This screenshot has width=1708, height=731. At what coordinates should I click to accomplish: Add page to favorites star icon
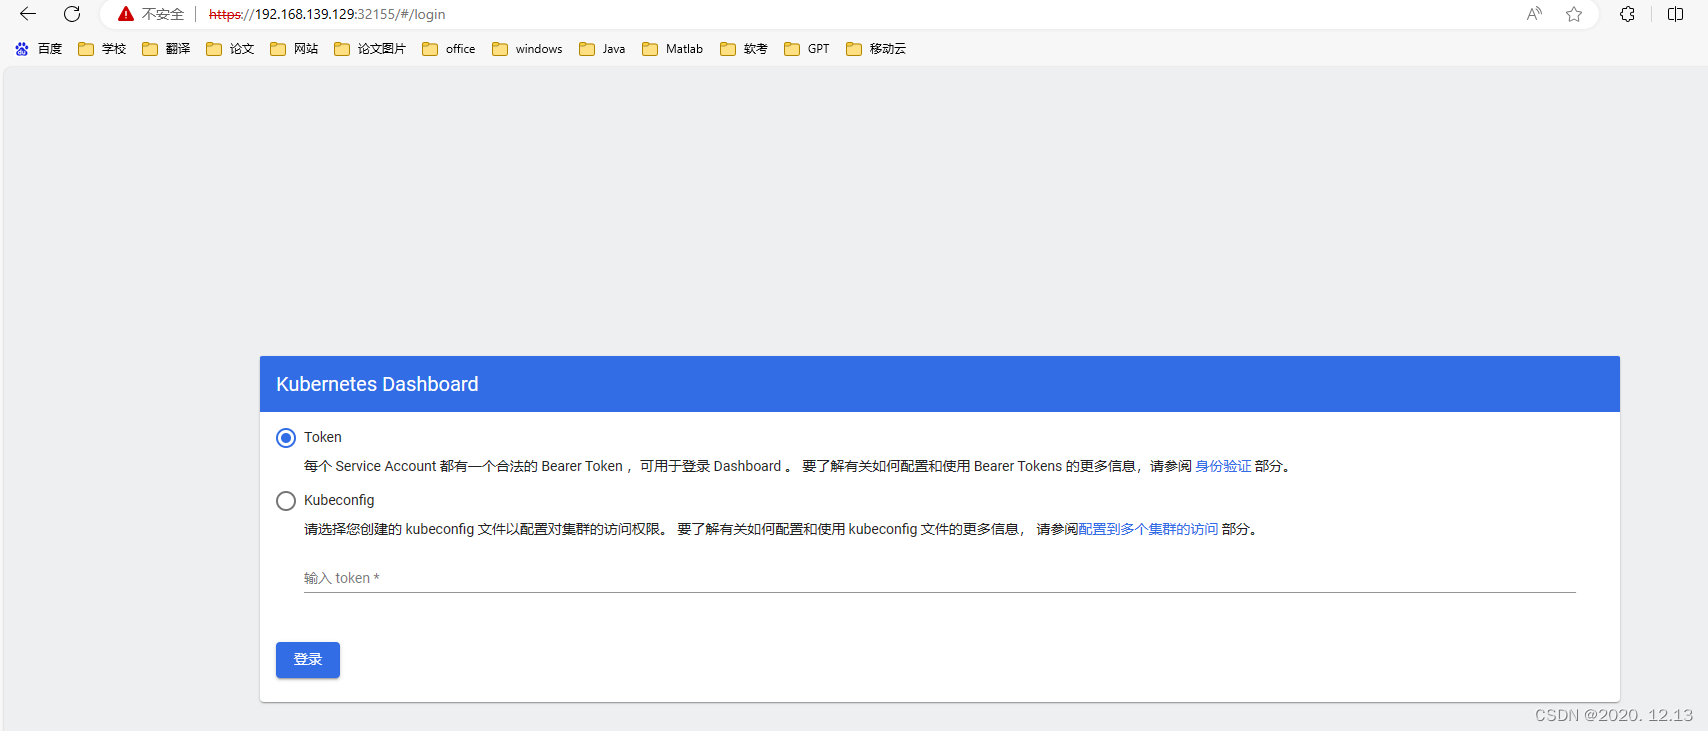click(1574, 14)
